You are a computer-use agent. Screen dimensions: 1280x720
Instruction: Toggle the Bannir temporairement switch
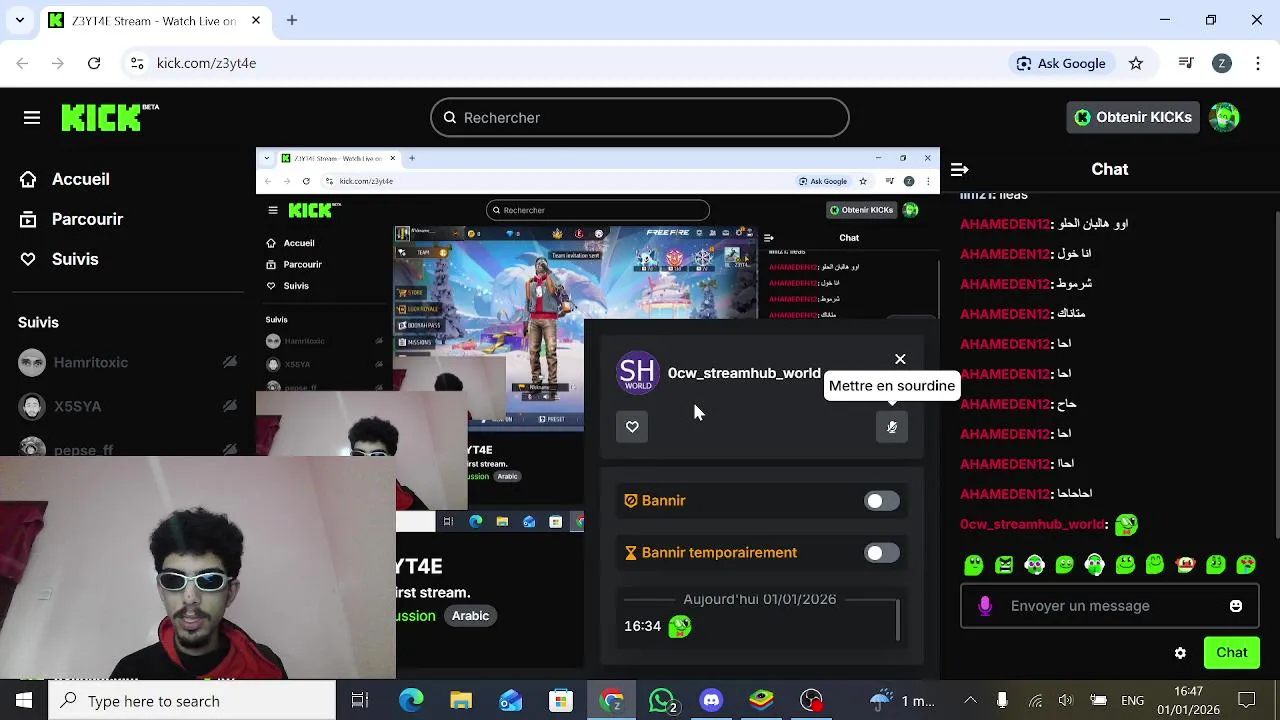pyautogui.click(x=881, y=553)
